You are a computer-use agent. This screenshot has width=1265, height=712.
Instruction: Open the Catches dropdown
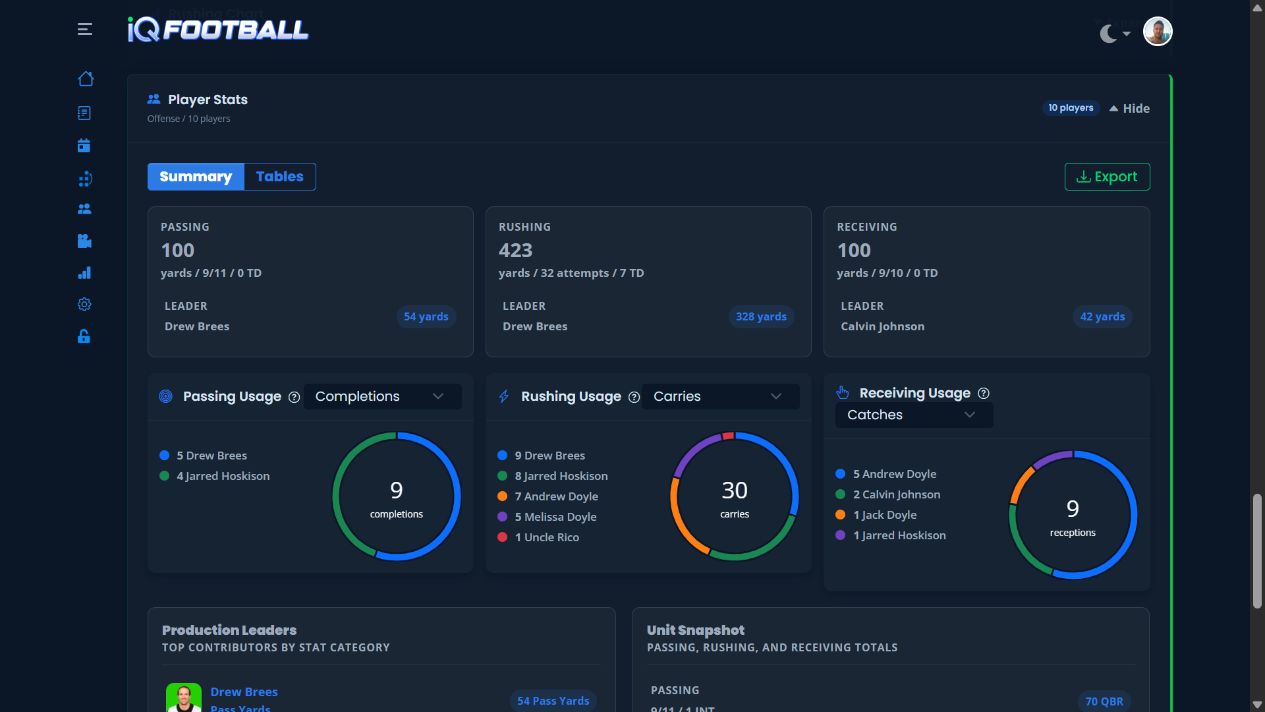914,415
